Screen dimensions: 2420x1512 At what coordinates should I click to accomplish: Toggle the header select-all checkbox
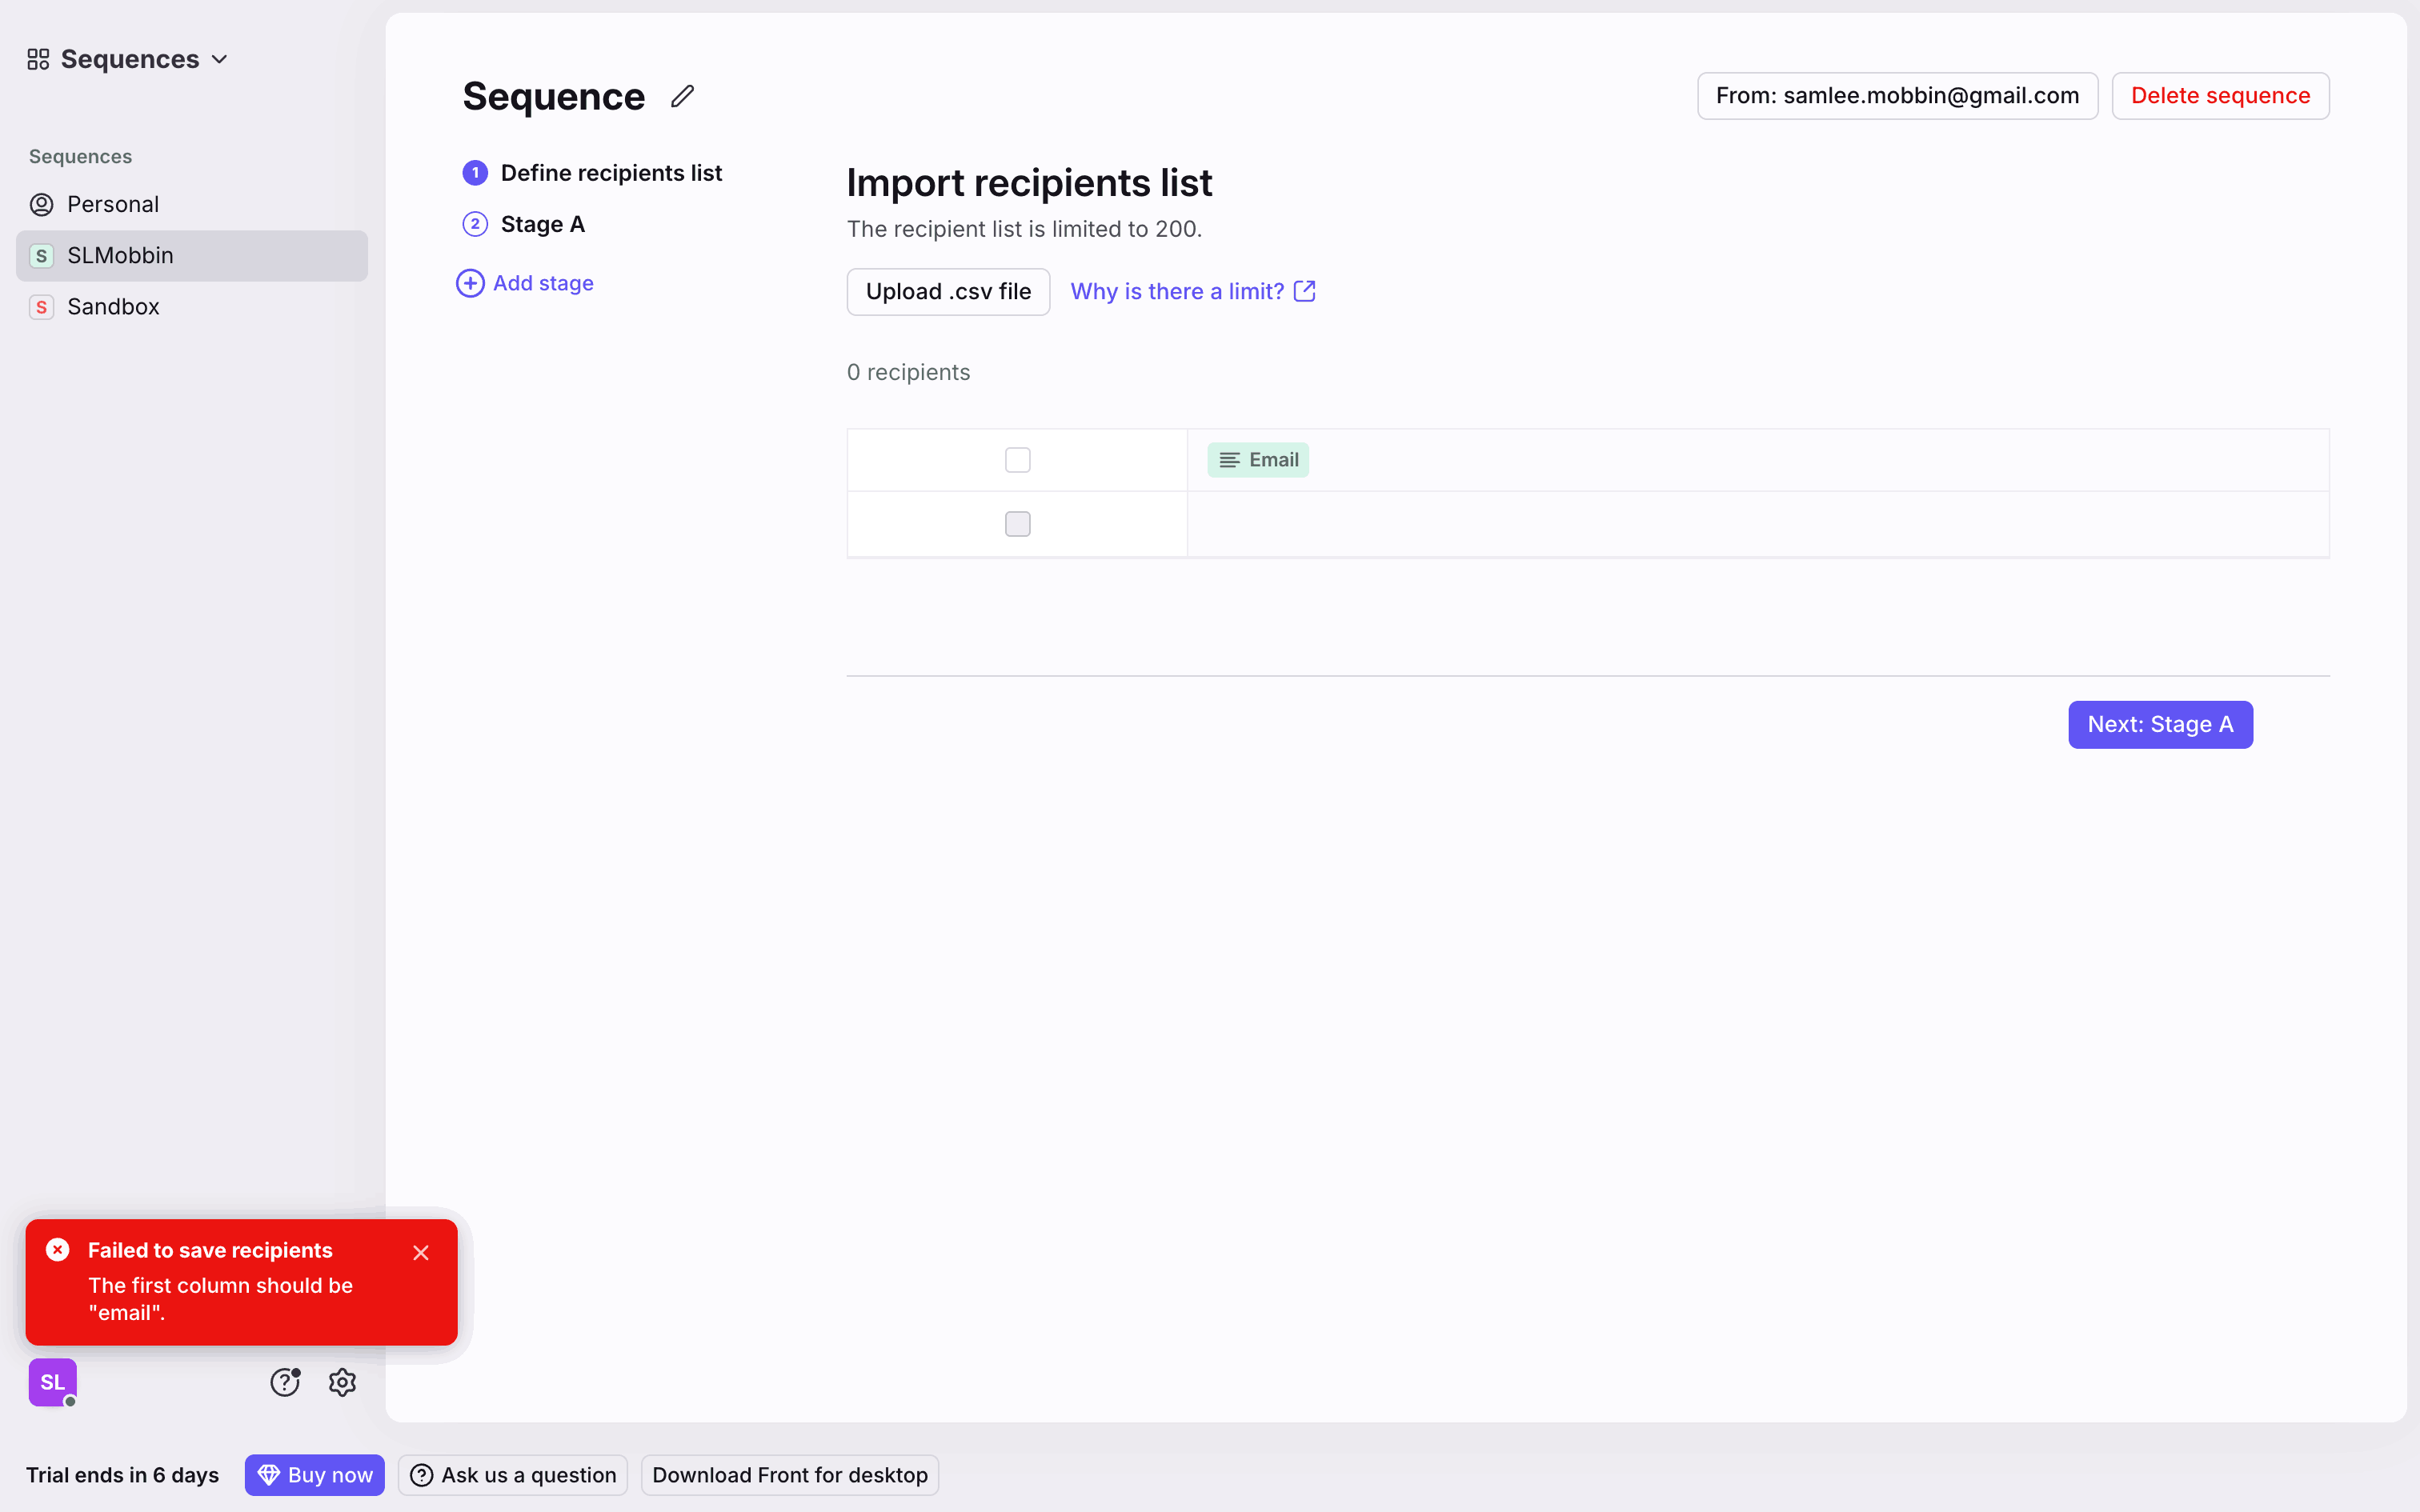coord(1017,460)
